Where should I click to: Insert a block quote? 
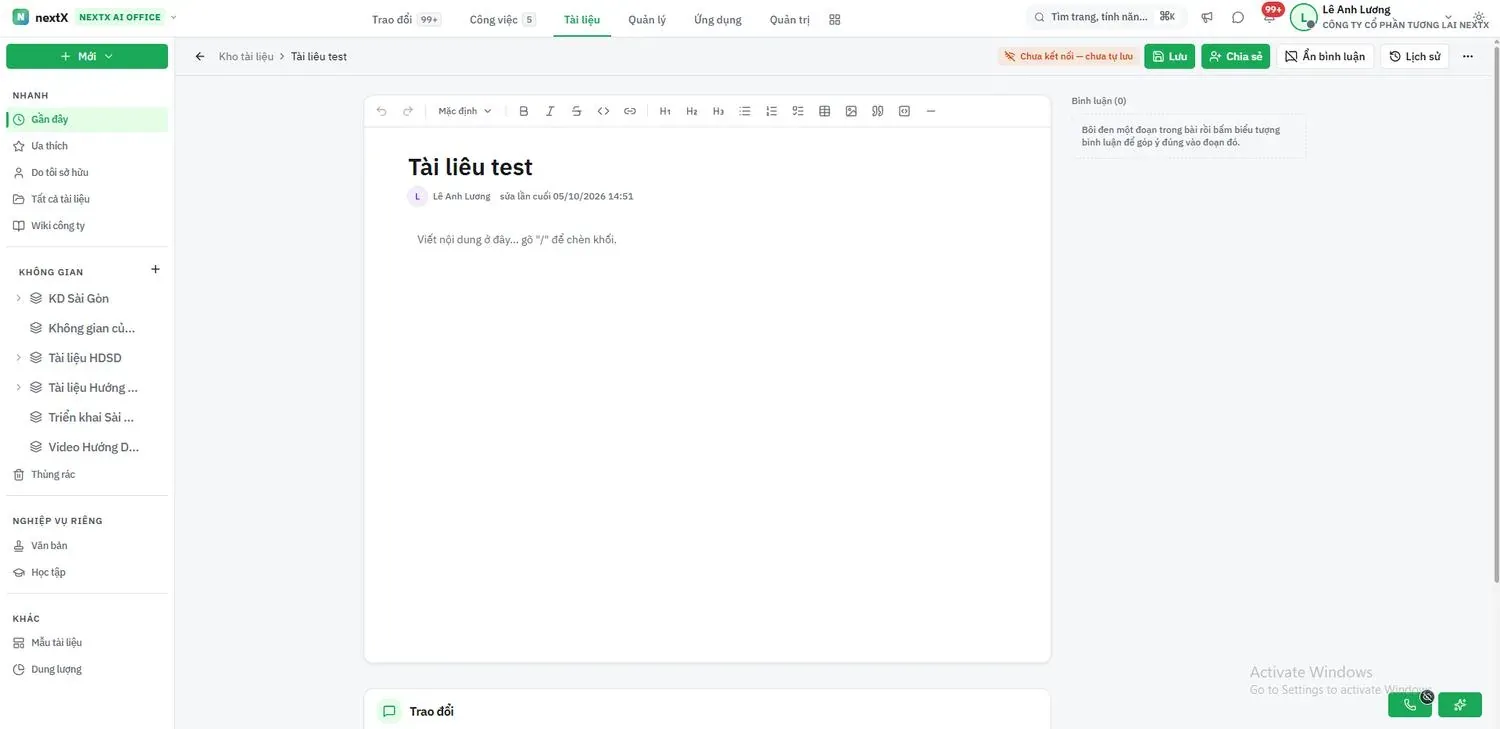click(878, 111)
